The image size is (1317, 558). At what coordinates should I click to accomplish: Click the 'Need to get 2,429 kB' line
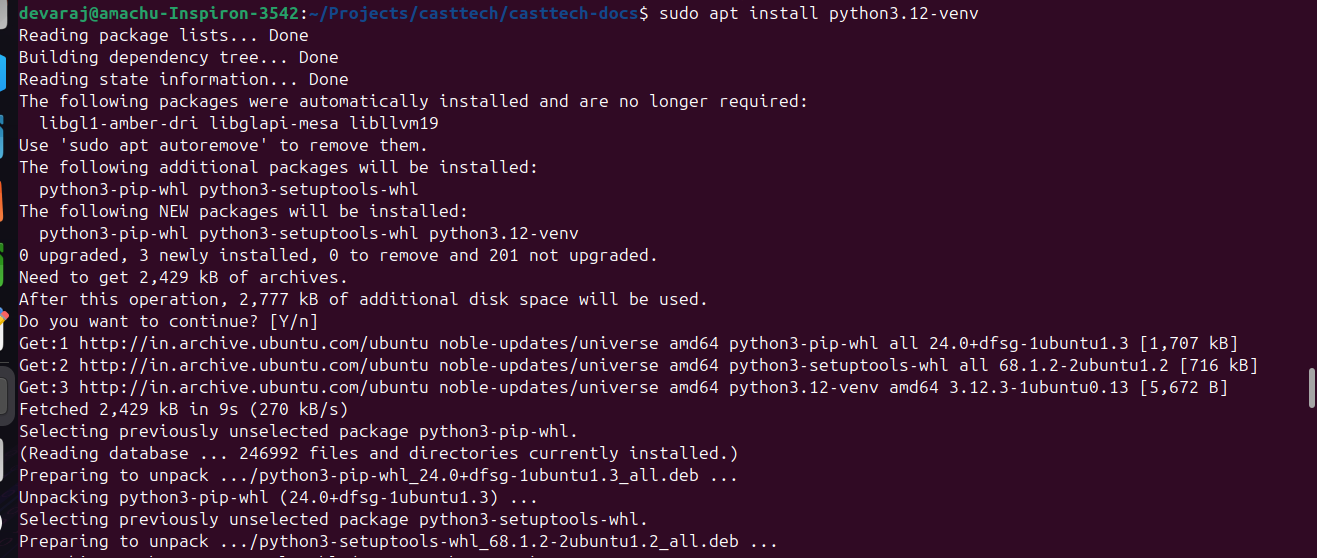(183, 277)
